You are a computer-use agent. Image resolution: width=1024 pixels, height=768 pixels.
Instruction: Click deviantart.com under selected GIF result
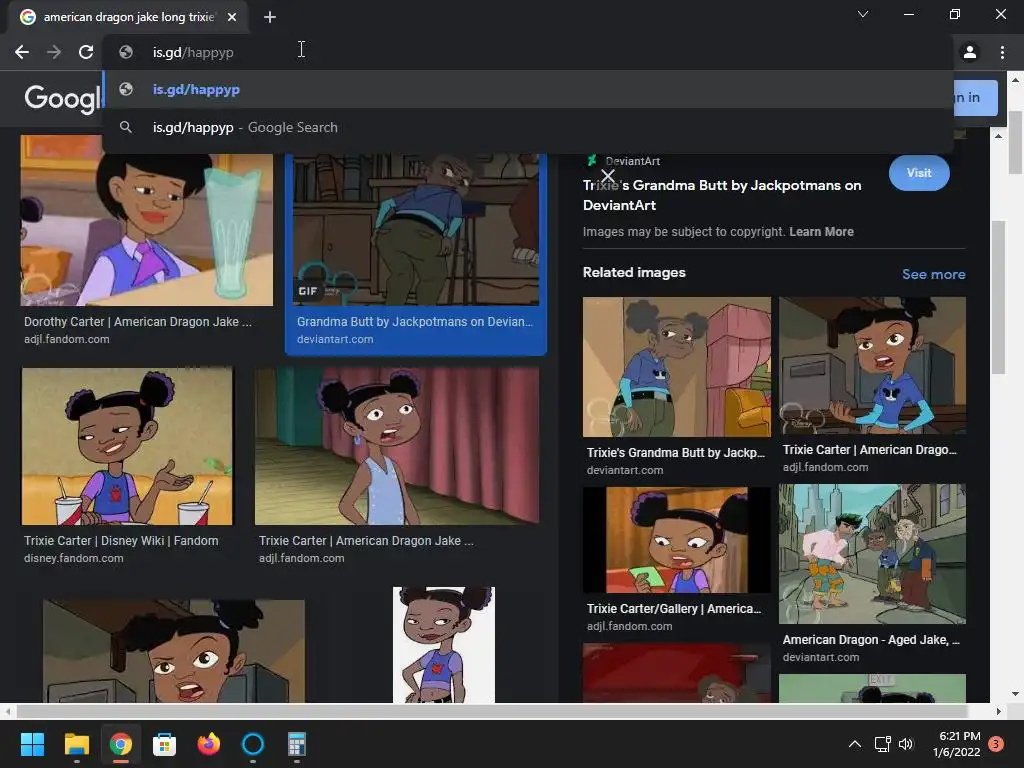[335, 340]
